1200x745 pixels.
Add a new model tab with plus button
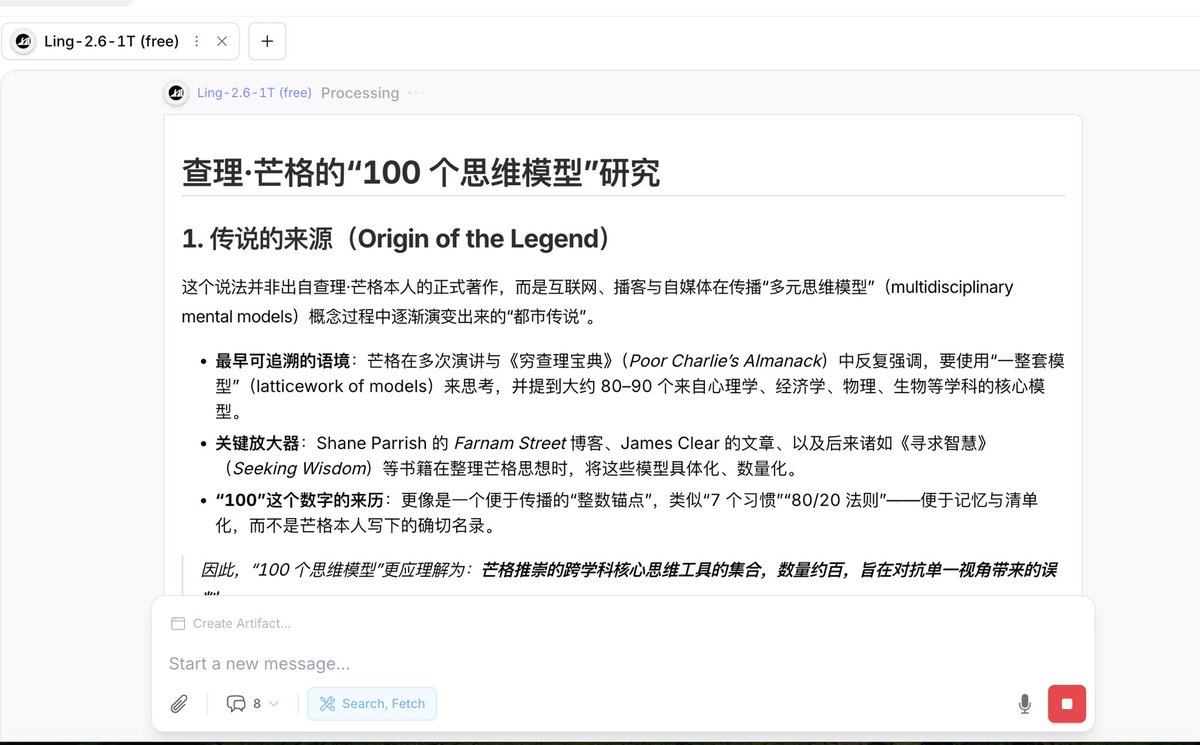click(x=267, y=41)
